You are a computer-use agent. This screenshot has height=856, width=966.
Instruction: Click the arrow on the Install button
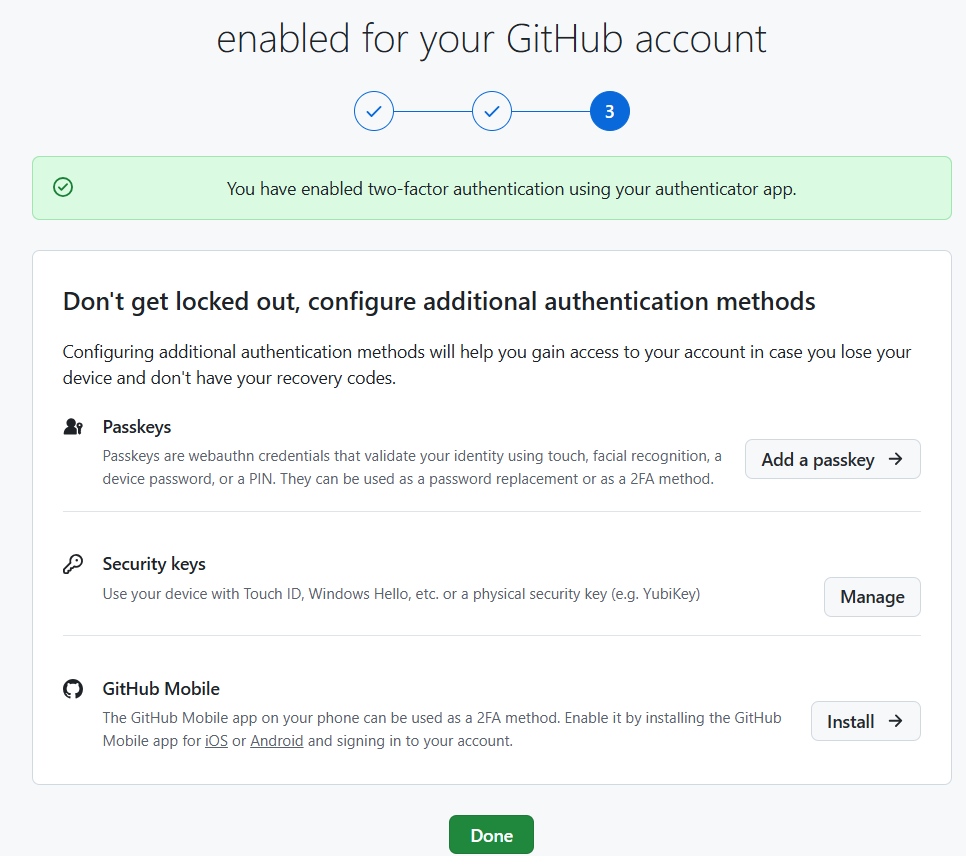(x=896, y=721)
